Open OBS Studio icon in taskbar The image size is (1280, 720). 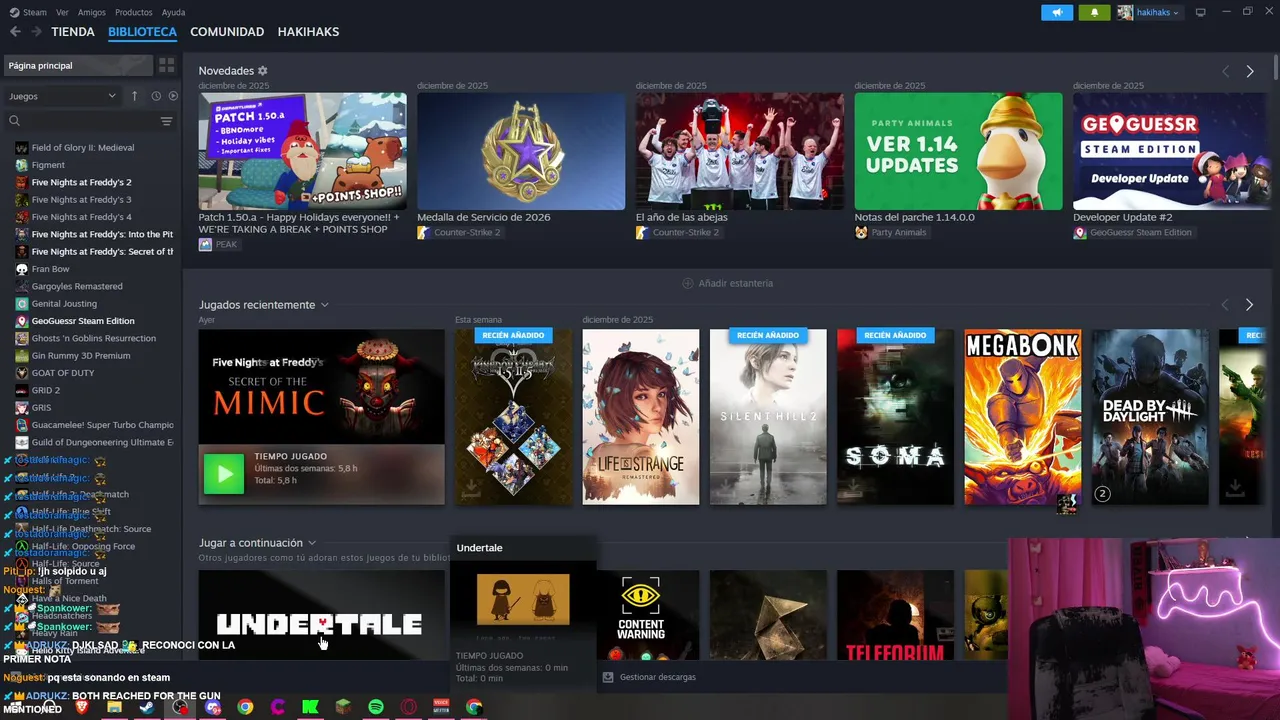(180, 707)
